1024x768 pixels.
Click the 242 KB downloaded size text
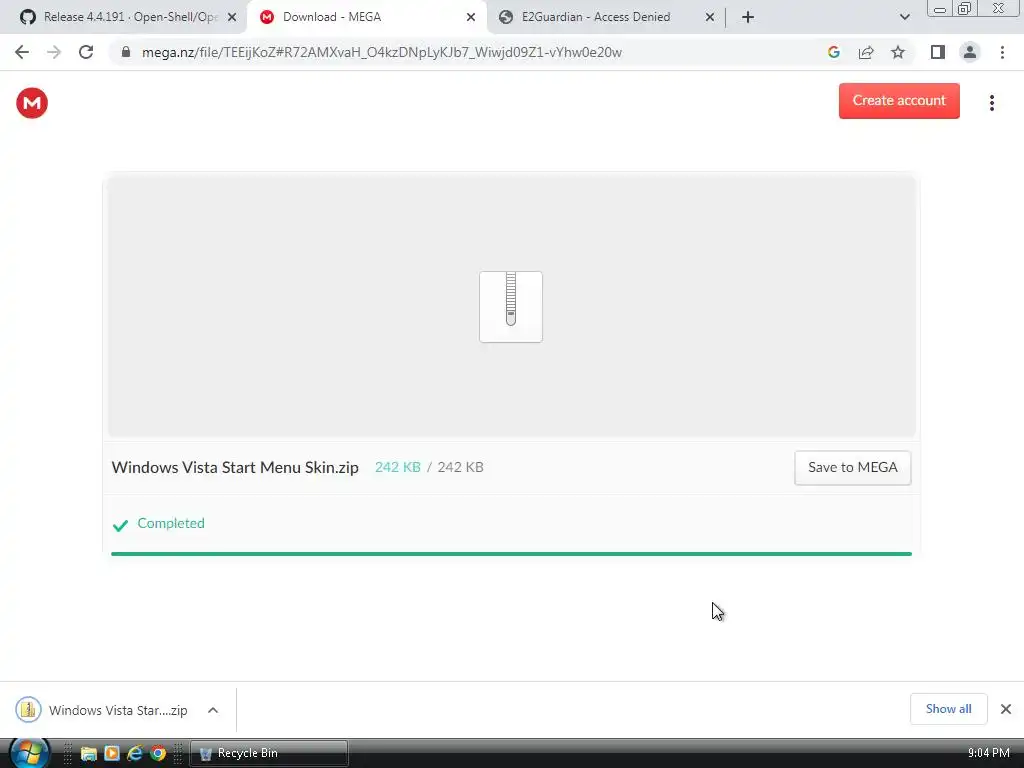[x=398, y=468]
